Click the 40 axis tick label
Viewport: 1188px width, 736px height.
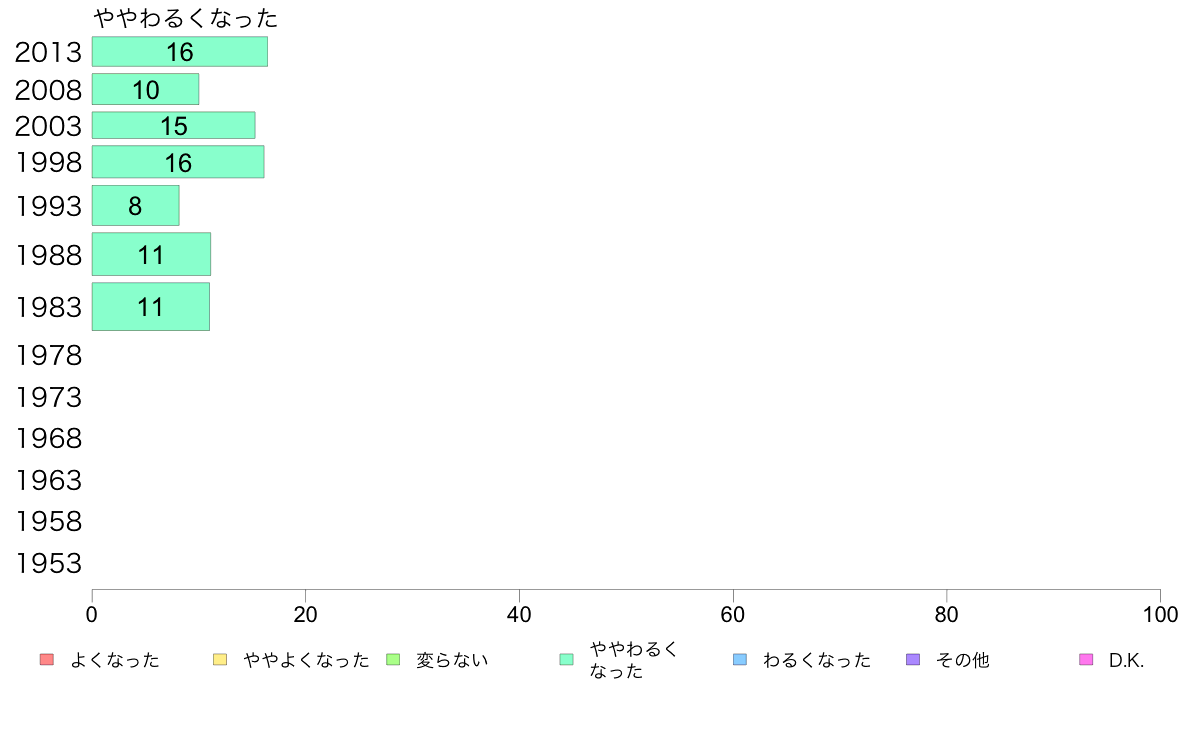519,615
